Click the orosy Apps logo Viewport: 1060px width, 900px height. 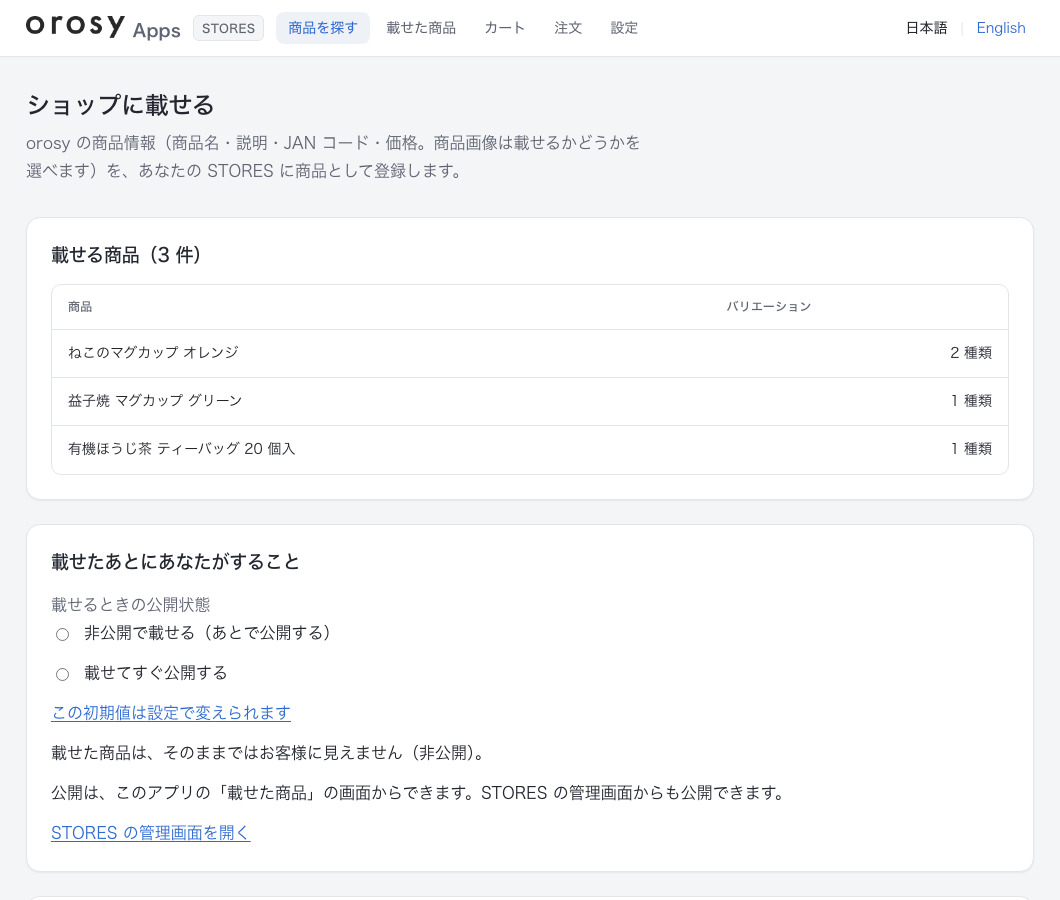pyautogui.click(x=103, y=27)
